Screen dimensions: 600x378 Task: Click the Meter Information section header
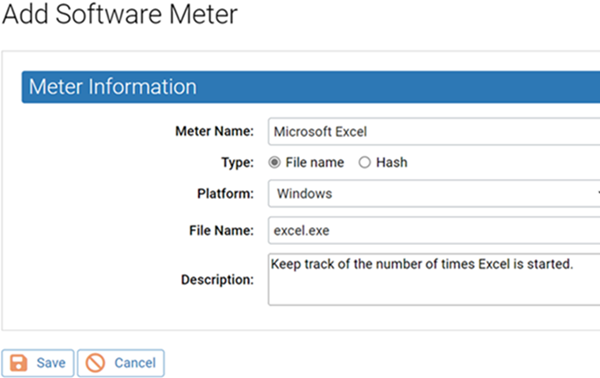pos(311,87)
